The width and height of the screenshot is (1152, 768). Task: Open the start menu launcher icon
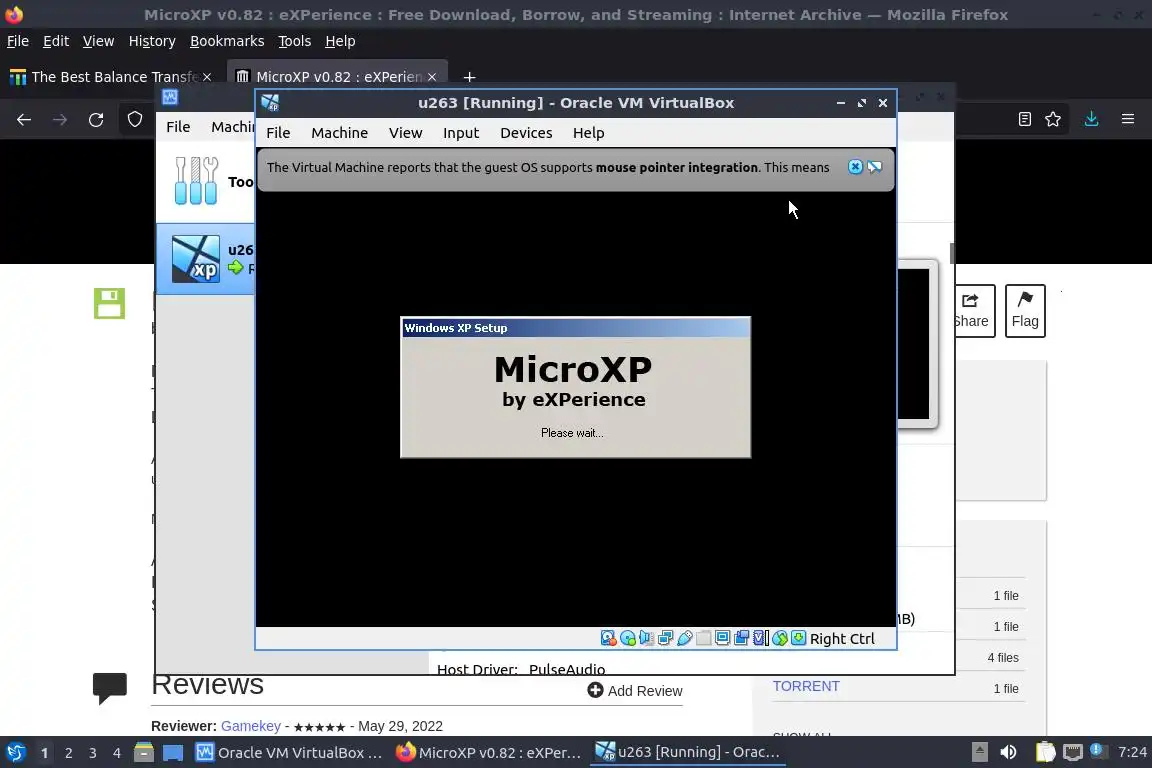[15, 753]
